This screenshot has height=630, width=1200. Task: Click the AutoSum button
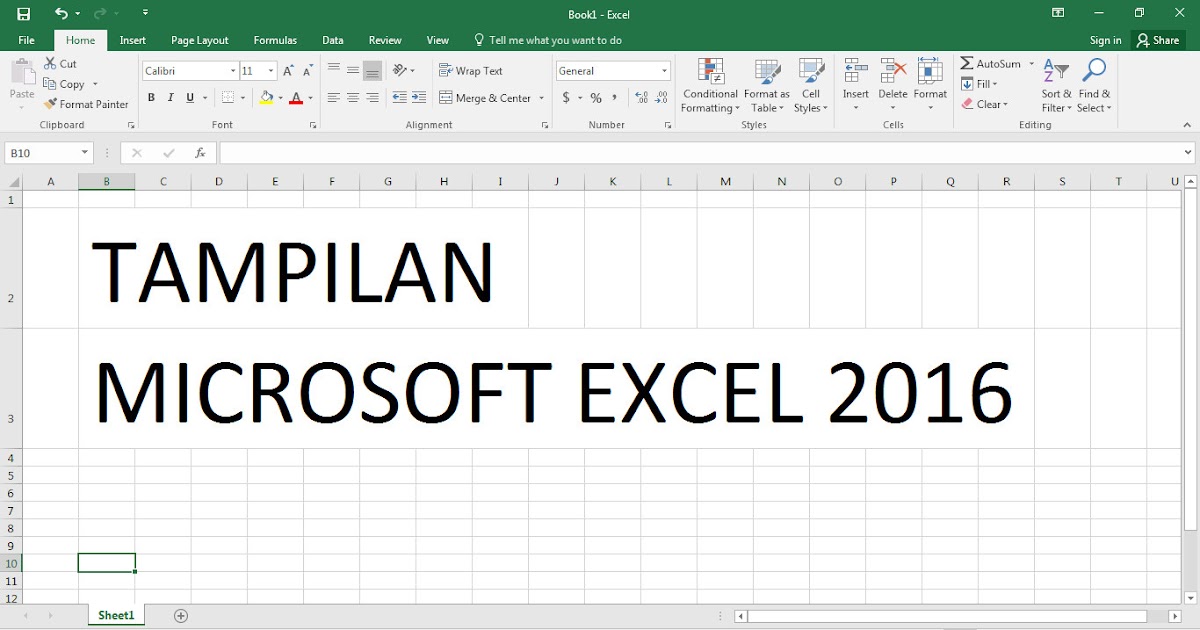click(x=991, y=64)
